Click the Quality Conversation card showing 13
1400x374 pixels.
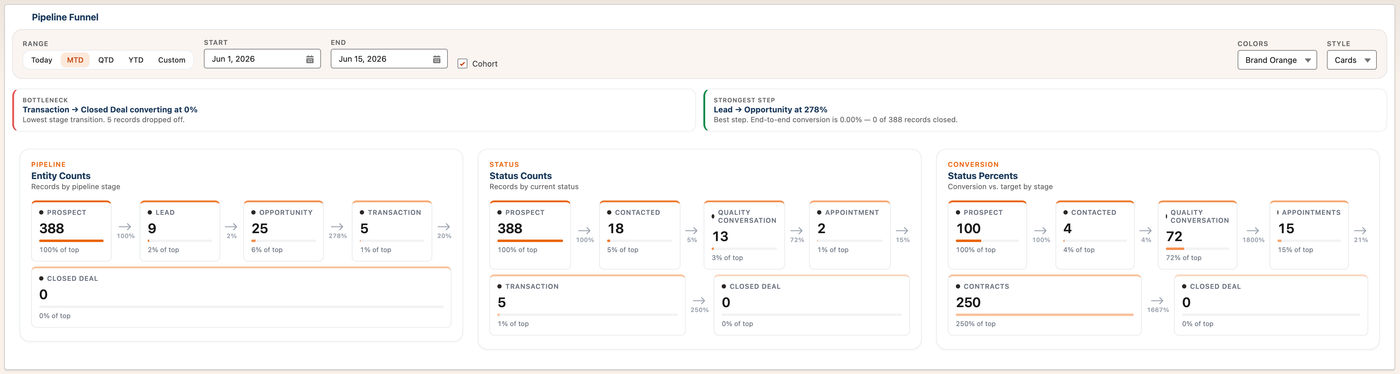coord(744,235)
